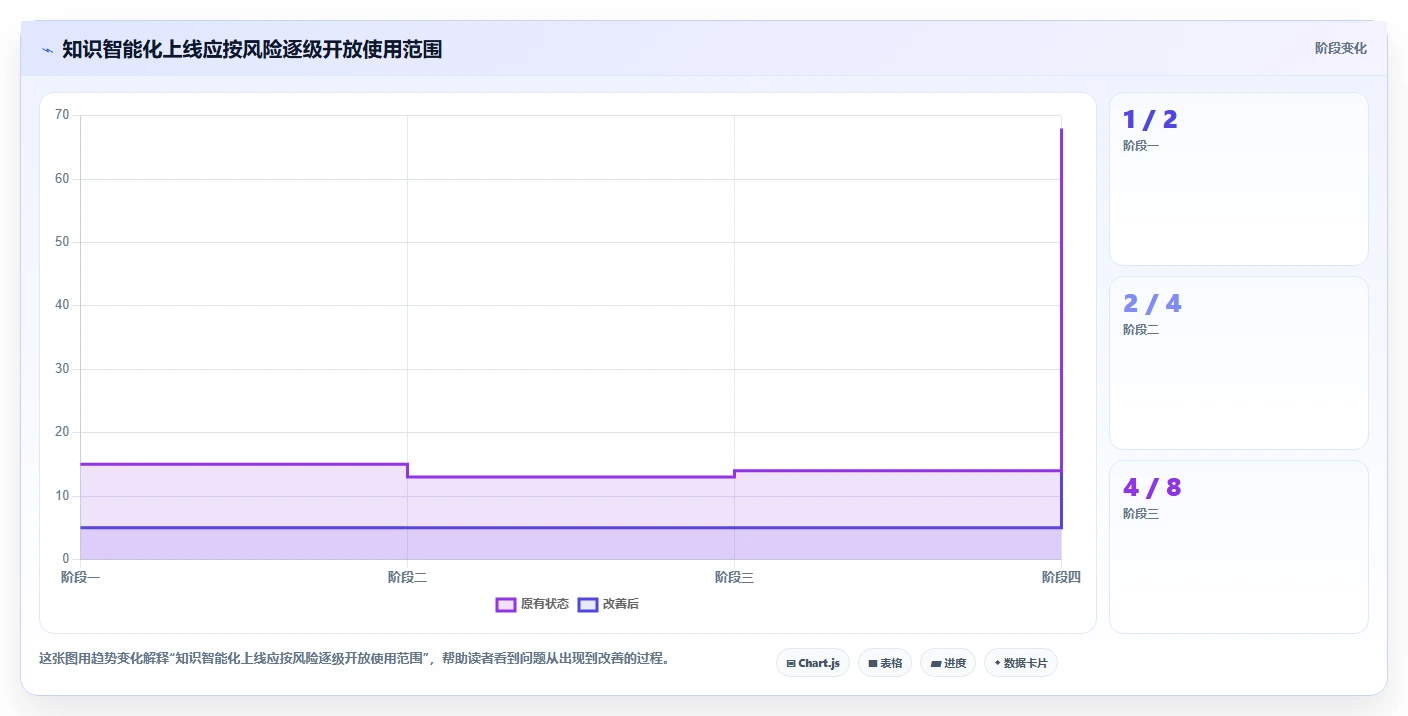
Task: Toggle the 原有状态 legend swatch
Action: (x=506, y=604)
